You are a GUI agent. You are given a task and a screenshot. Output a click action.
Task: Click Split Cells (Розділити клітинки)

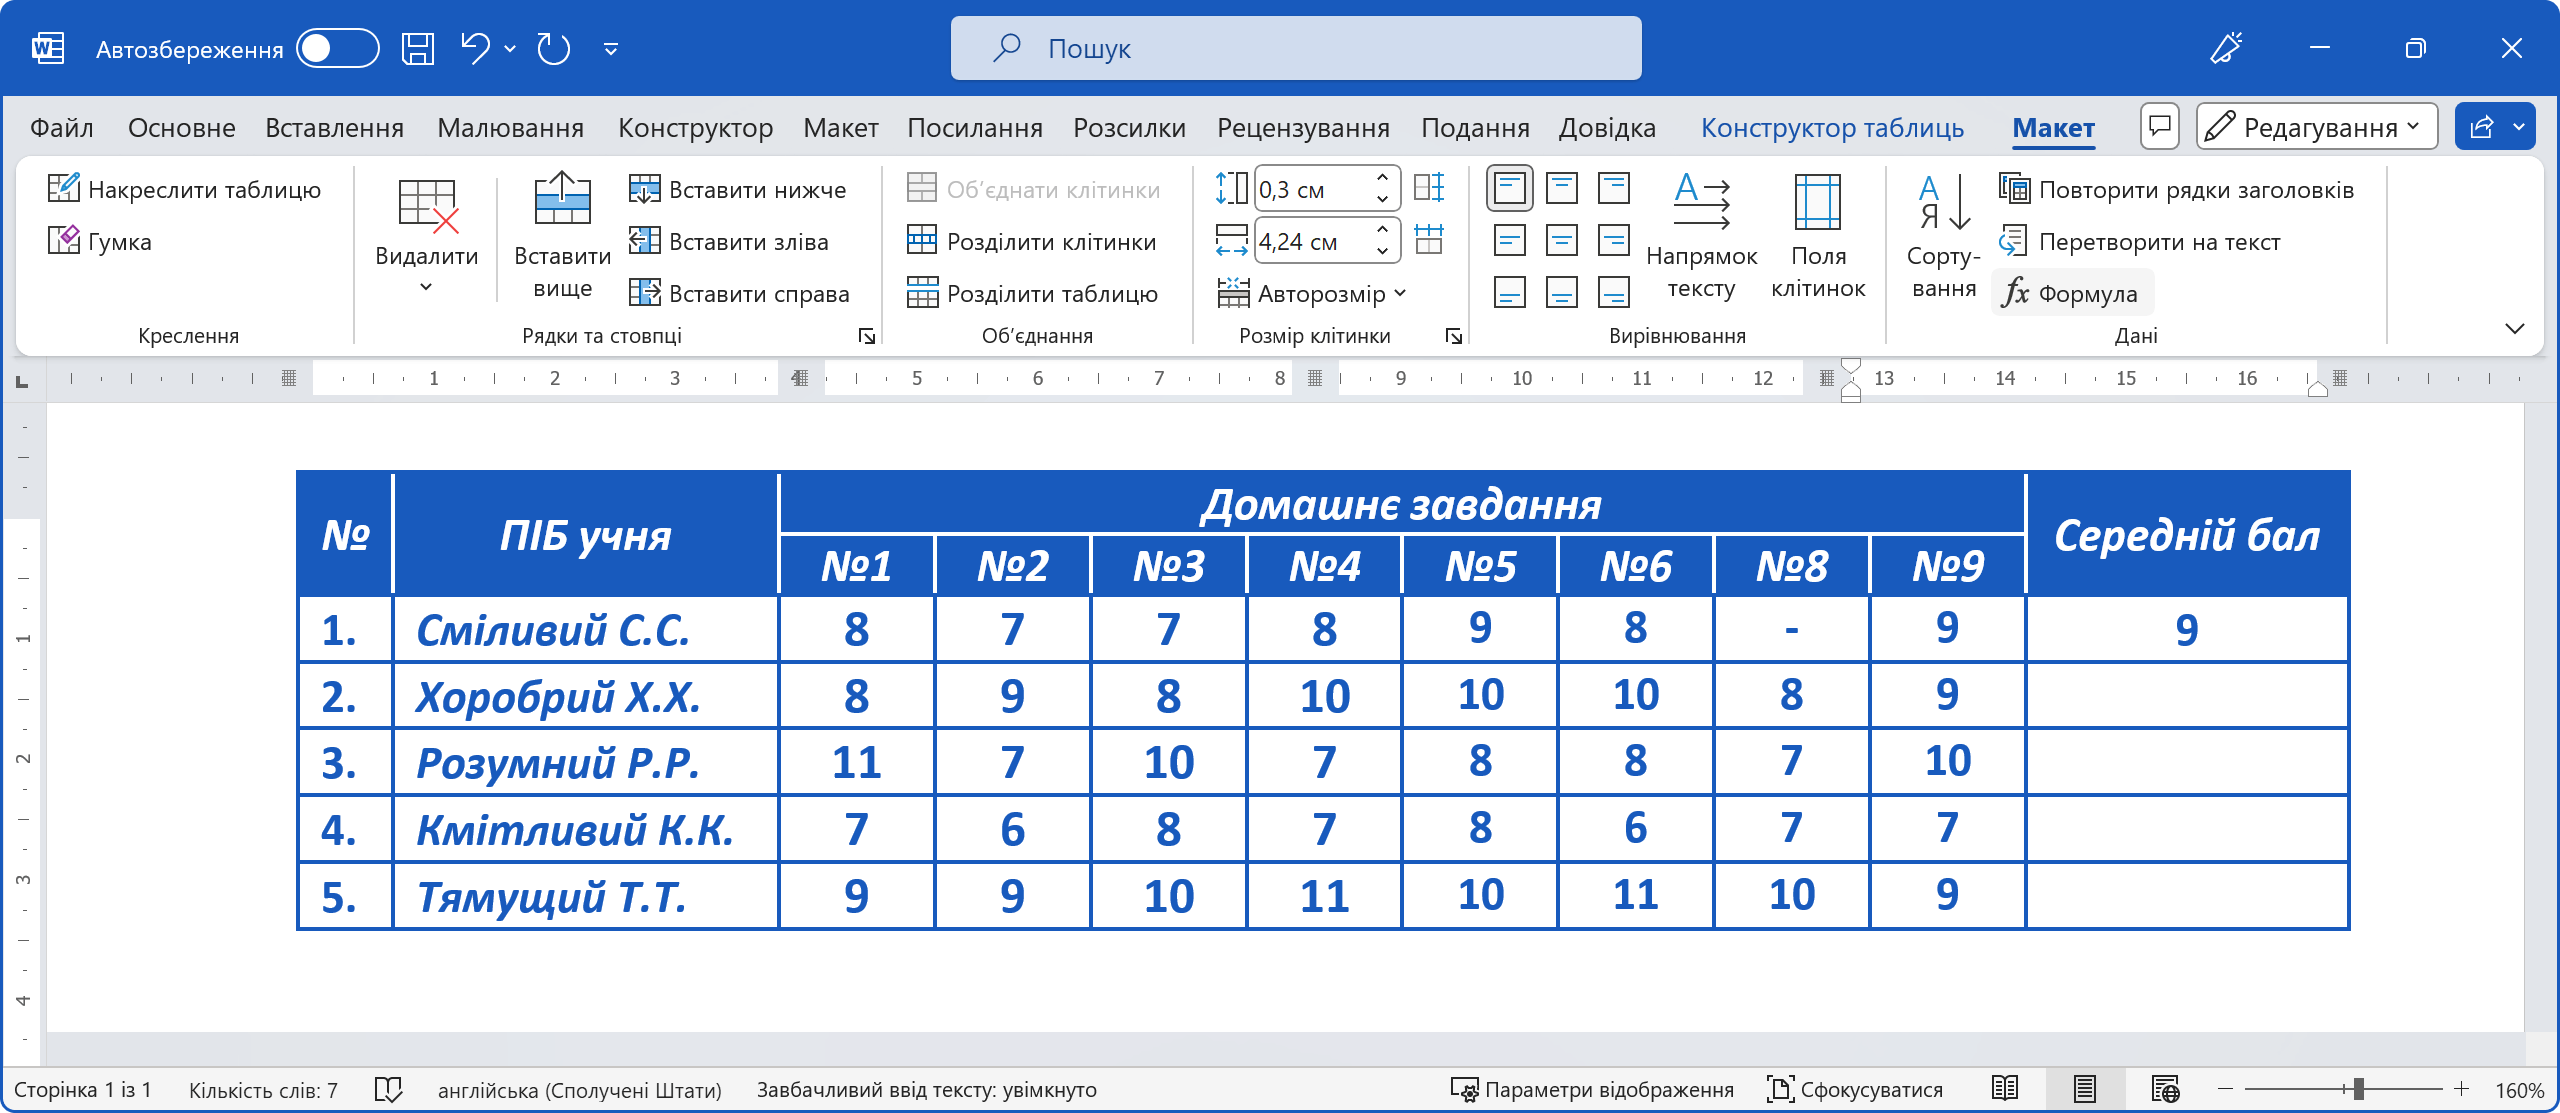[x=1032, y=242]
